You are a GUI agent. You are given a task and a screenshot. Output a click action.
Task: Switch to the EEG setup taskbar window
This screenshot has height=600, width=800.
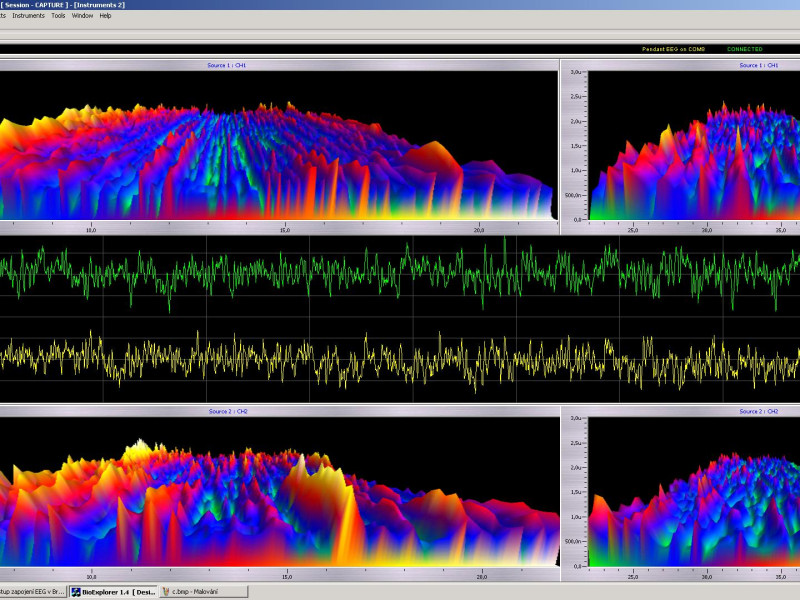[30, 592]
